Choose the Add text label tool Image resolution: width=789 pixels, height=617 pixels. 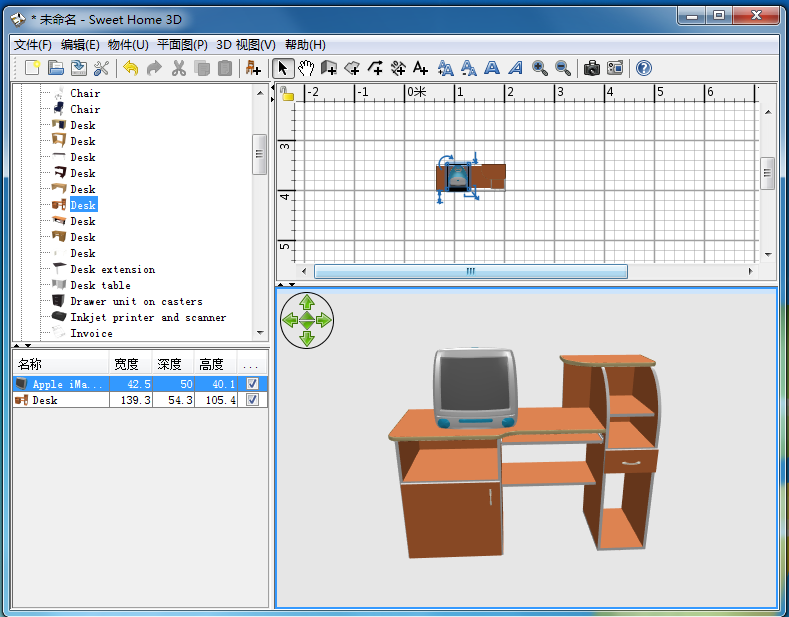click(x=420, y=68)
